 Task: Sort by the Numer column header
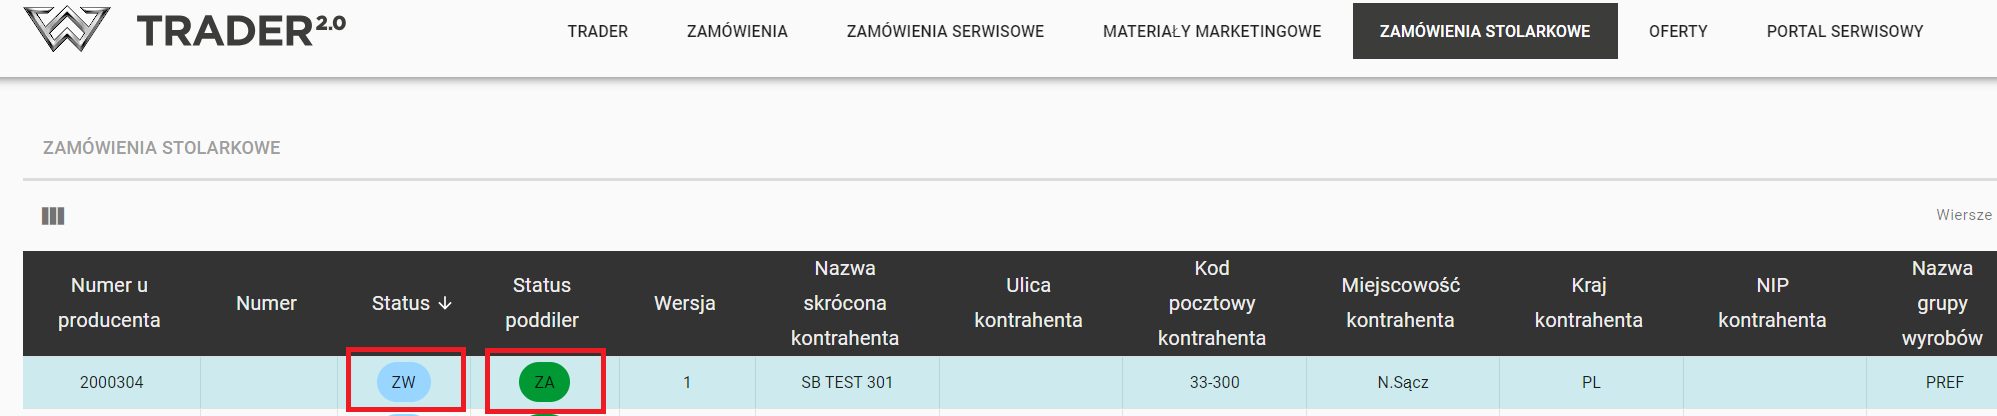click(266, 303)
